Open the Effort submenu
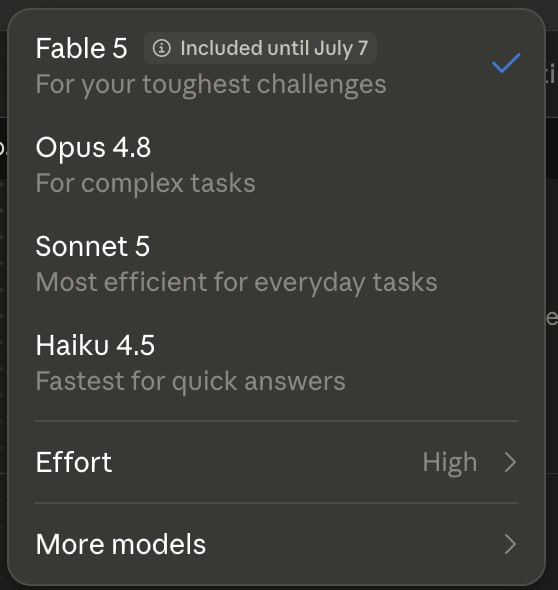Viewport: 558px width, 590px height. click(277, 462)
